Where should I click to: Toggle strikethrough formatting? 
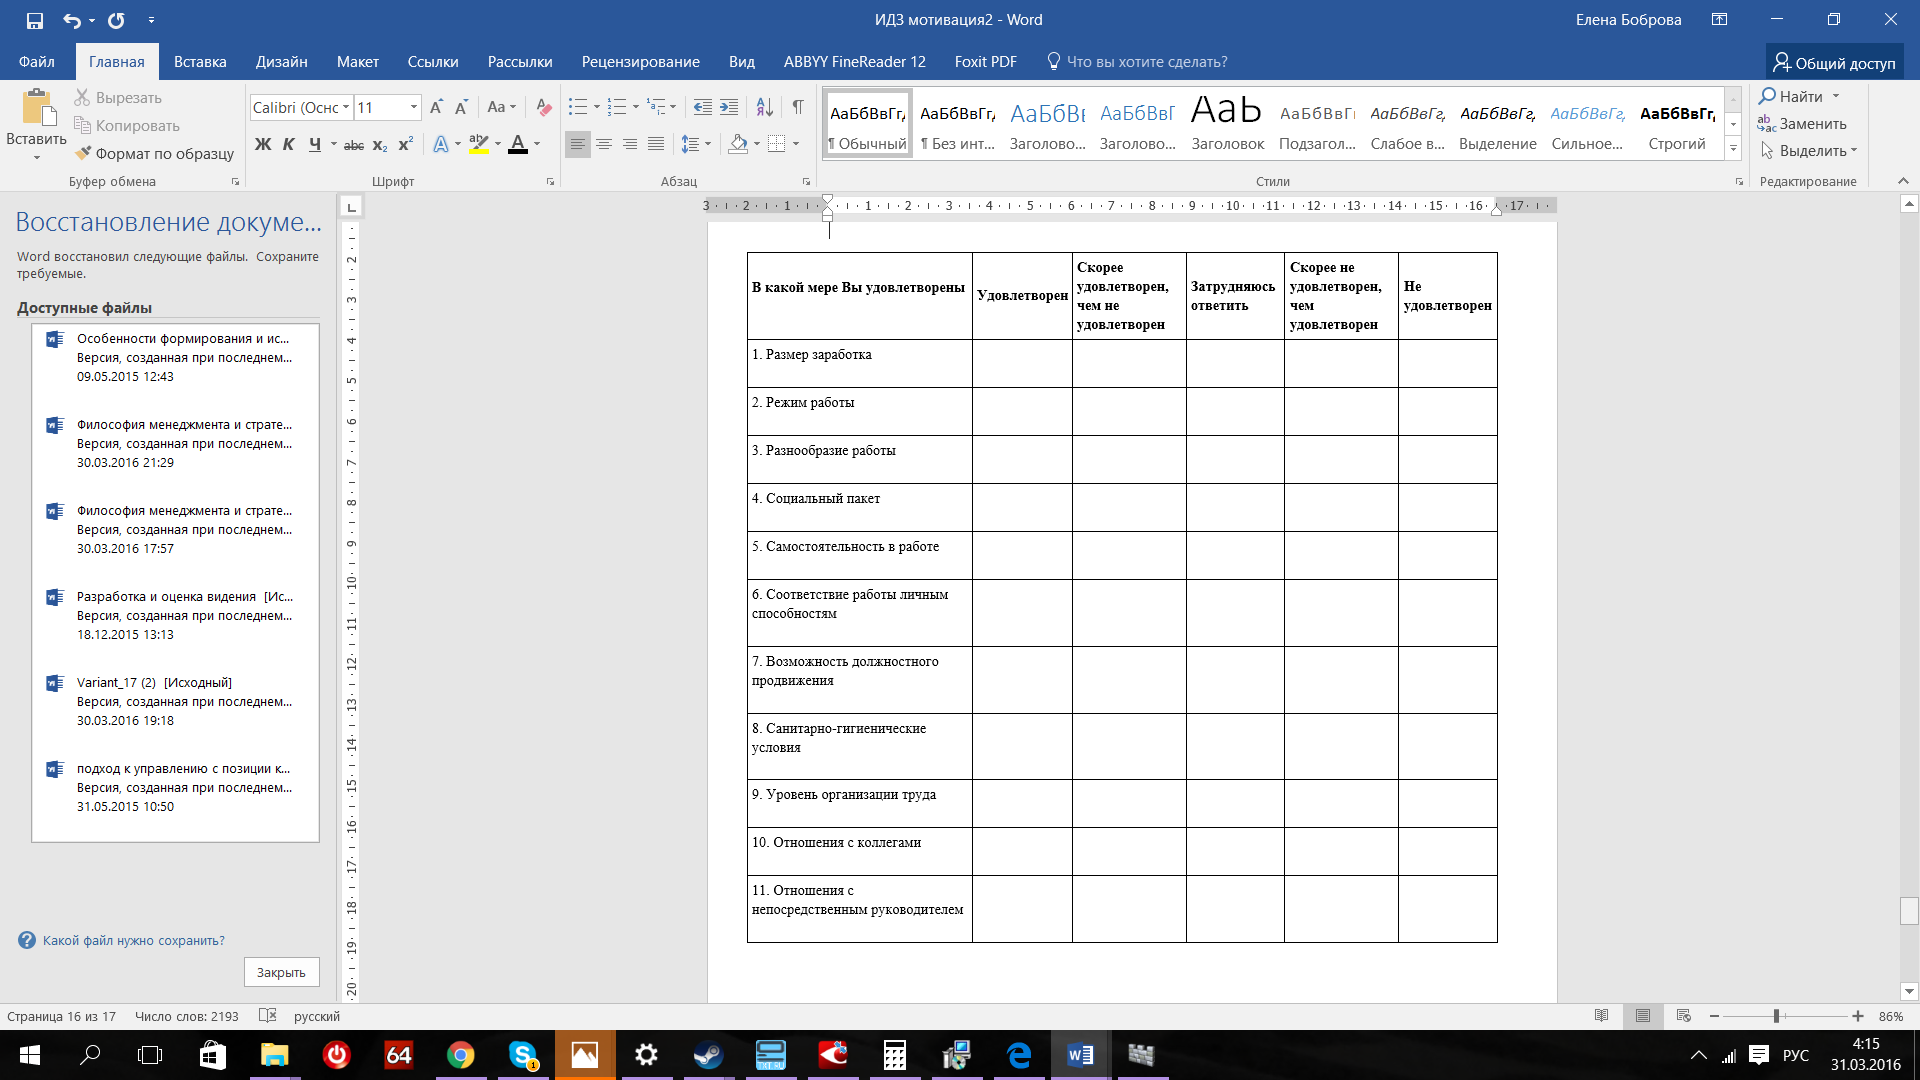click(354, 144)
